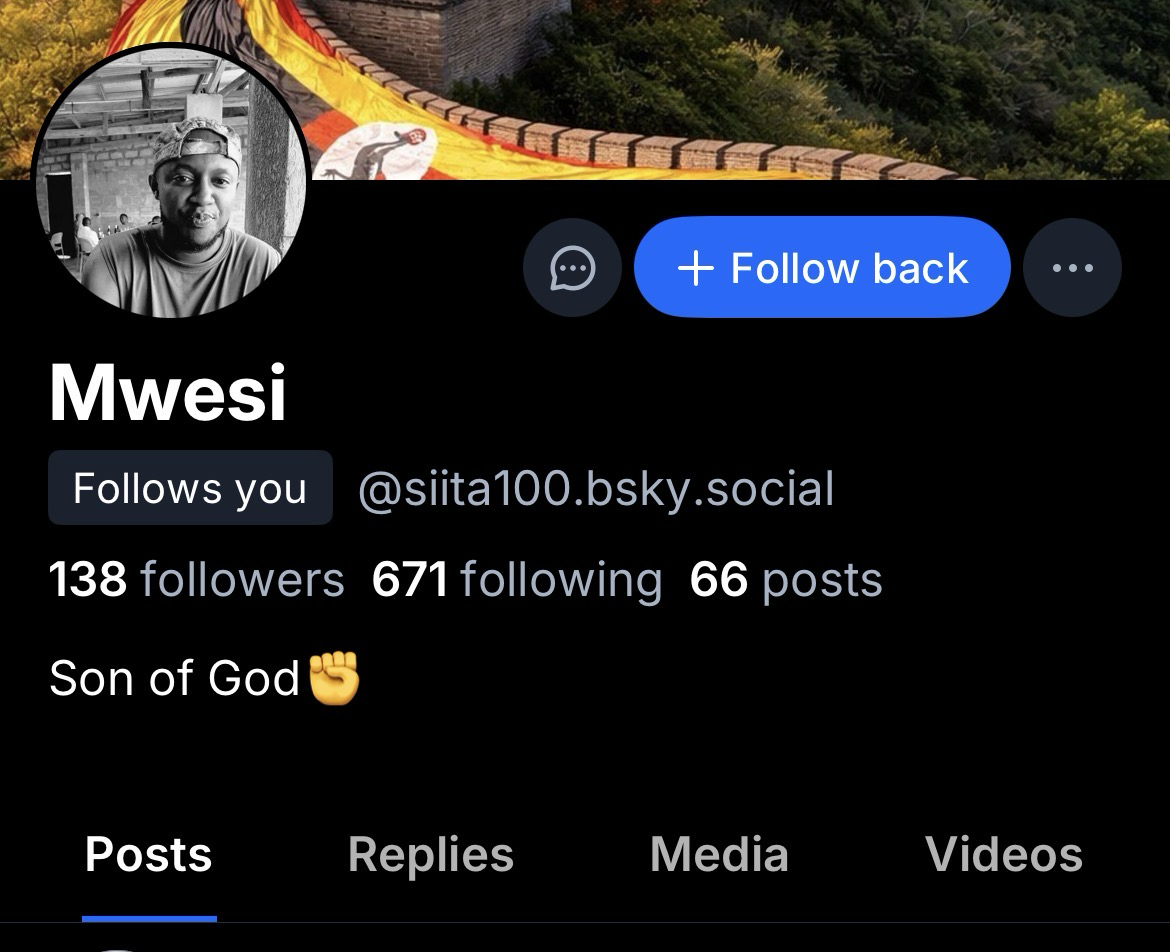This screenshot has width=1170, height=952.
Task: Show the Videos tab
Action: click(x=1004, y=855)
